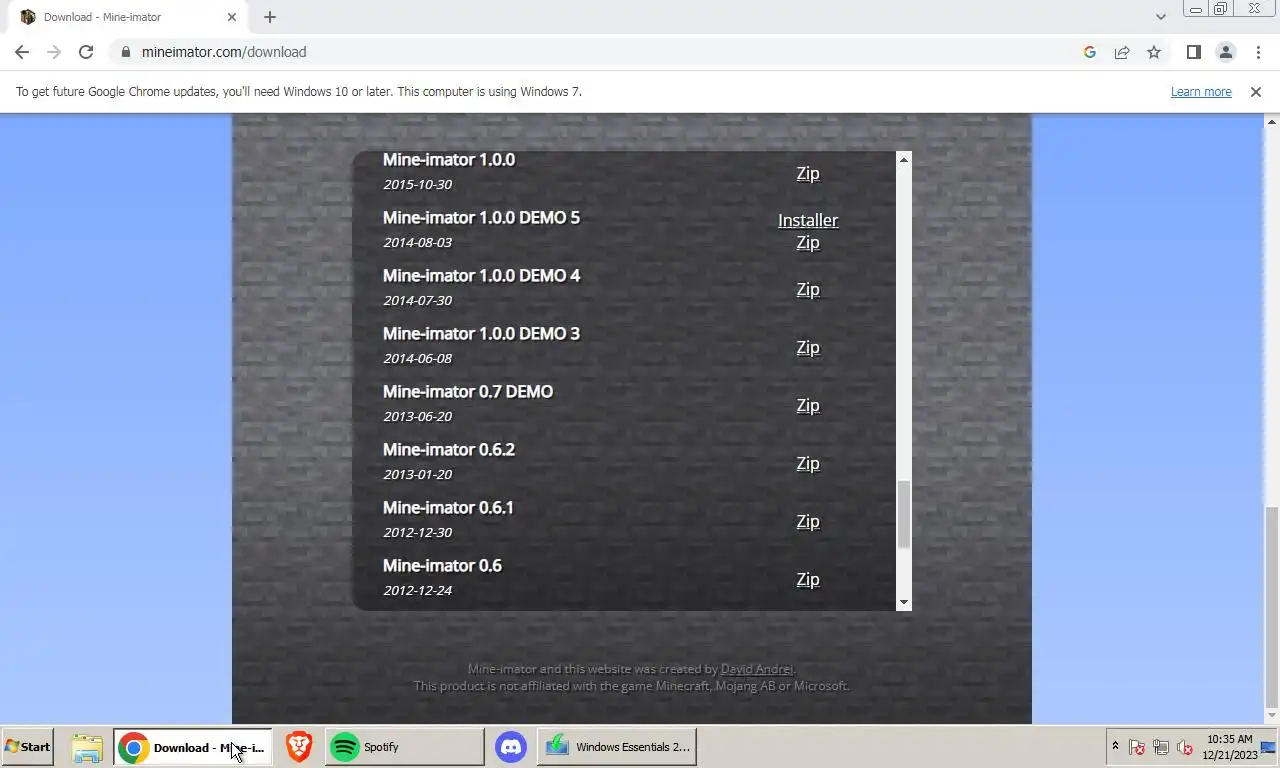Screen dimensions: 1280x768
Task: Open Discord from the taskbar
Action: coord(511,747)
